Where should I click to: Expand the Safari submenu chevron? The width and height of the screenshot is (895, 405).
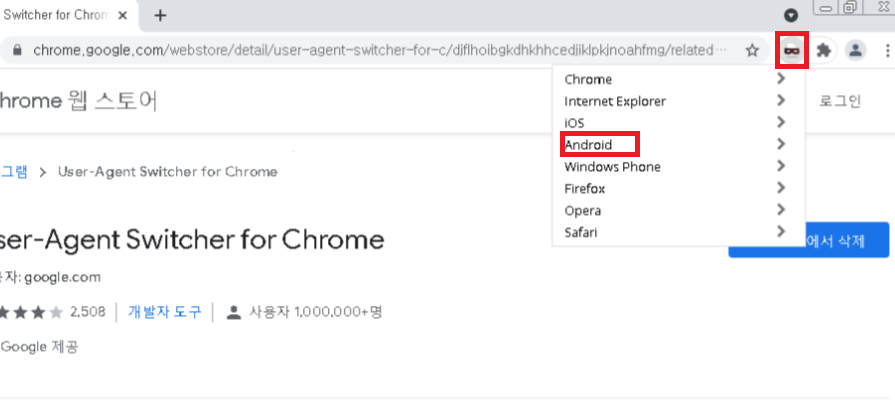pos(781,232)
